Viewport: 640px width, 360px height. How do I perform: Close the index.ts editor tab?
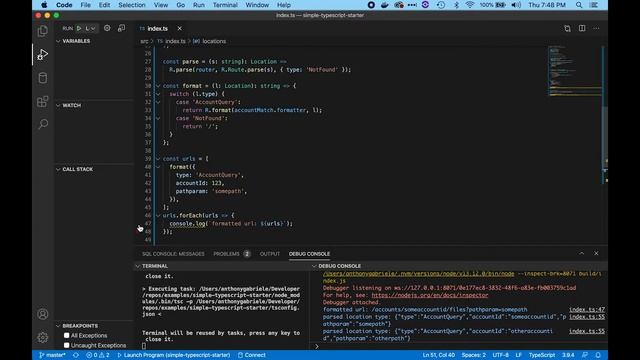pyautogui.click(x=180, y=29)
